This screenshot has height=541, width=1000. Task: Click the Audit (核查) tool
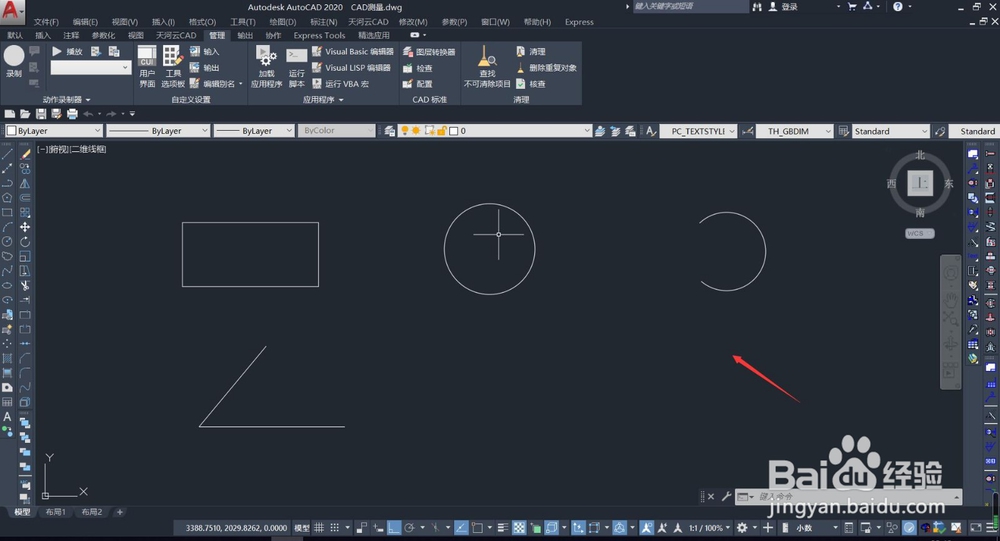click(x=531, y=84)
